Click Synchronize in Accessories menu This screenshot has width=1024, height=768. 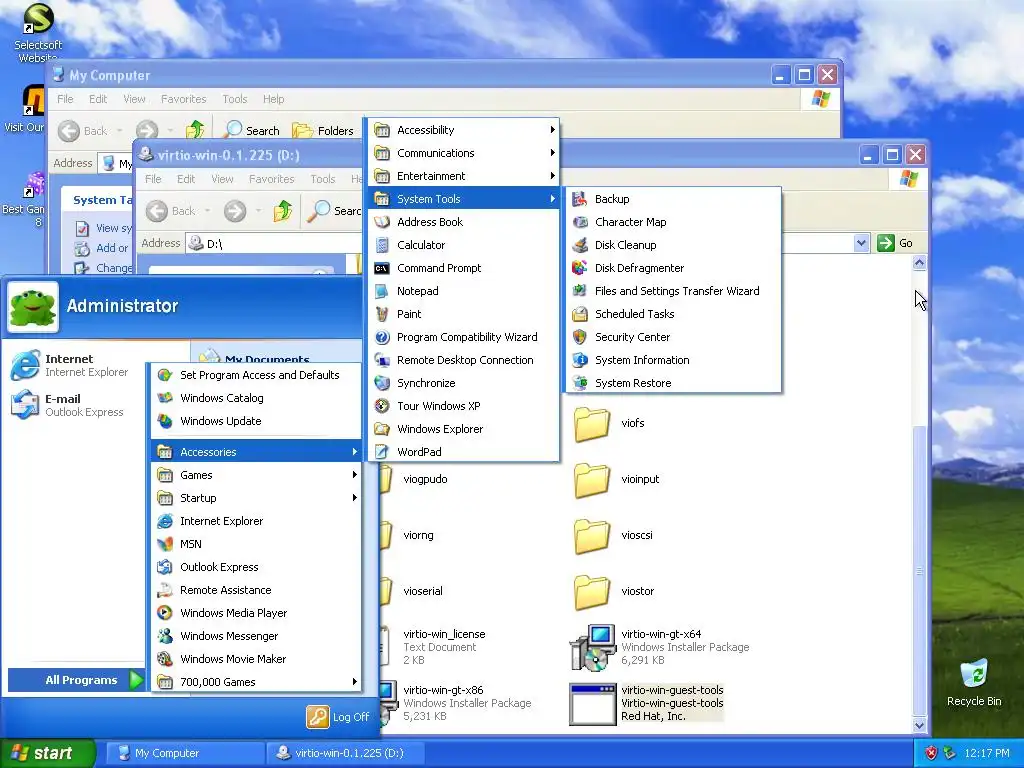[464, 383]
